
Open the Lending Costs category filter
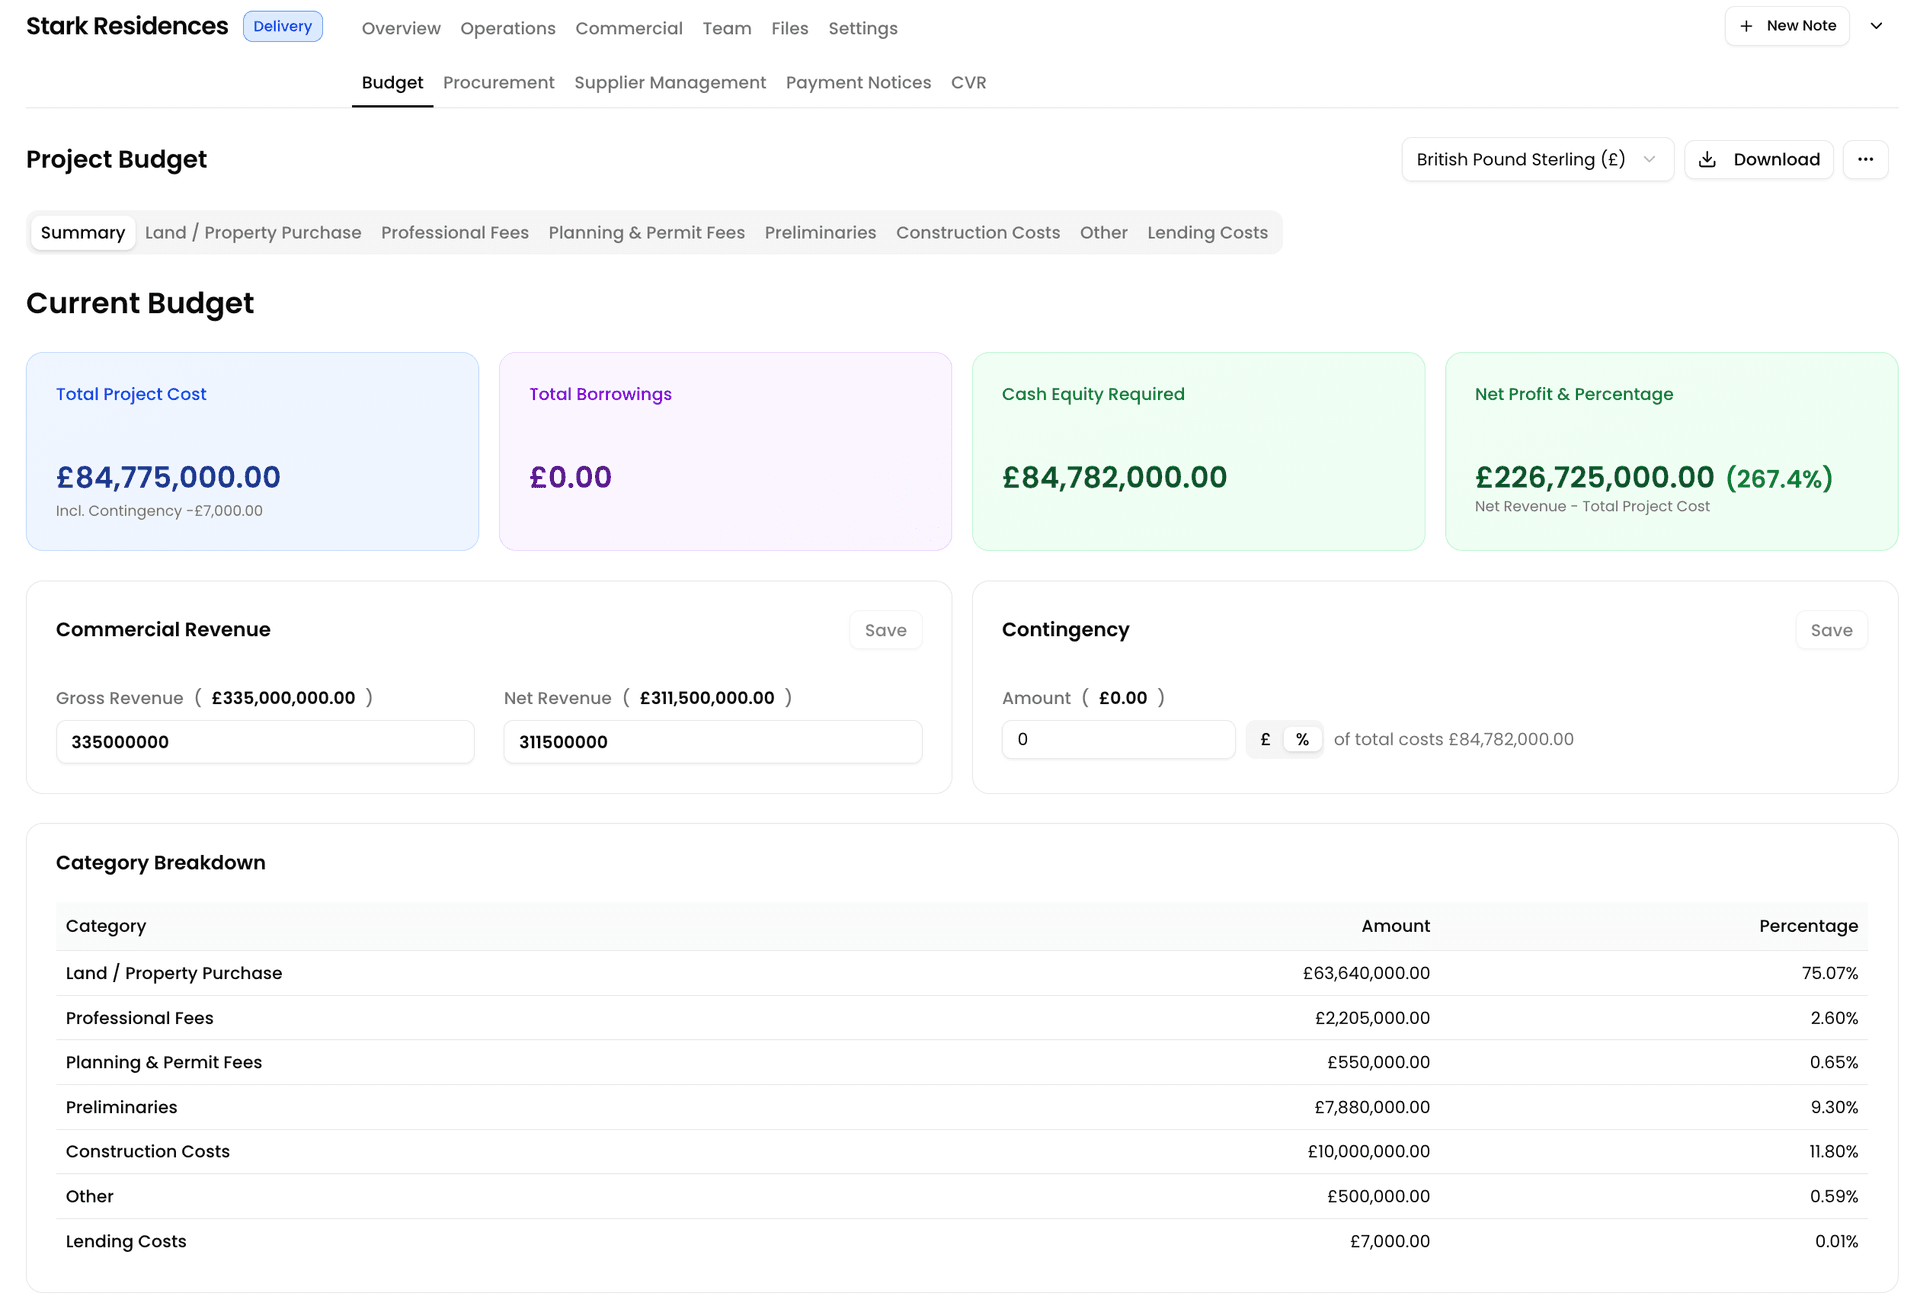(1207, 232)
